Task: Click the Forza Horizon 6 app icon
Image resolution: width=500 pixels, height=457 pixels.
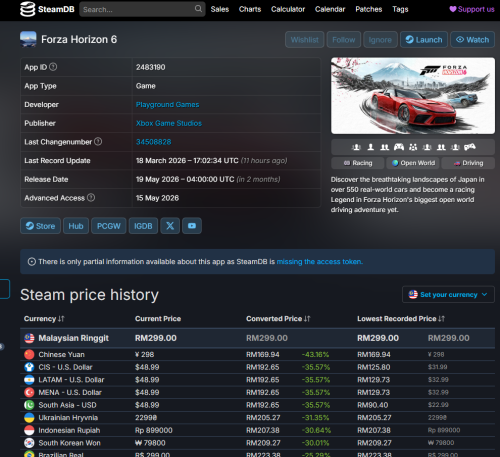Action: pyautogui.click(x=28, y=39)
